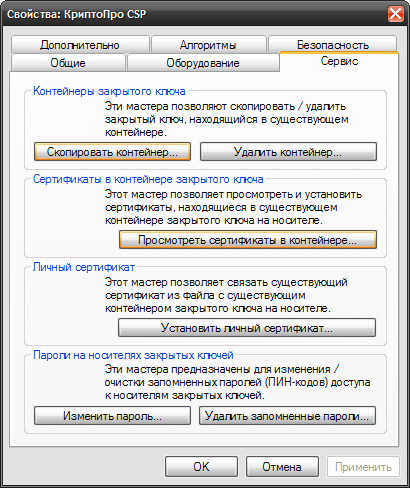Click Скопировать контейнер button
This screenshot has width=410, height=488.
(112, 152)
